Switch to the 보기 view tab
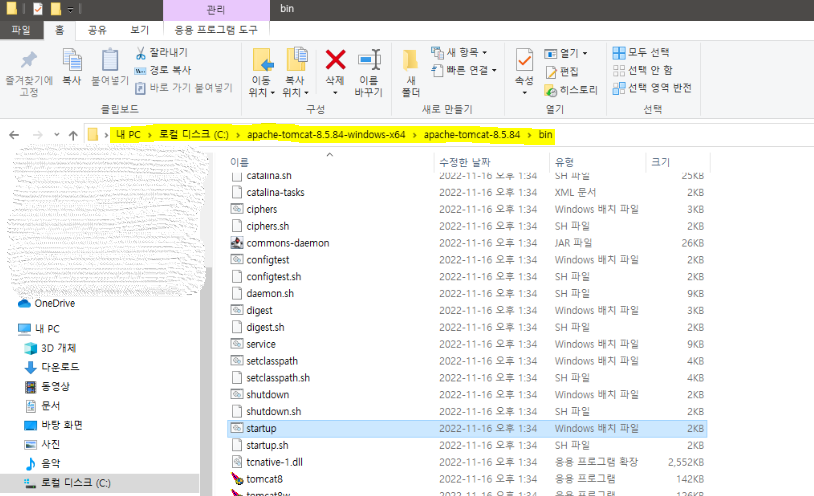The height and width of the screenshot is (496, 814). point(140,30)
